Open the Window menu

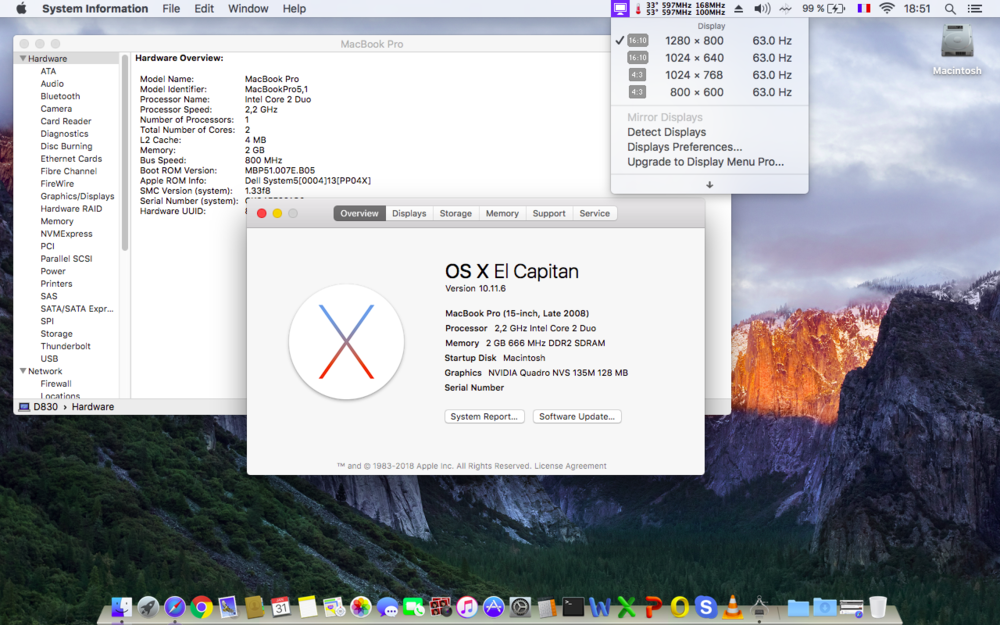click(x=248, y=8)
